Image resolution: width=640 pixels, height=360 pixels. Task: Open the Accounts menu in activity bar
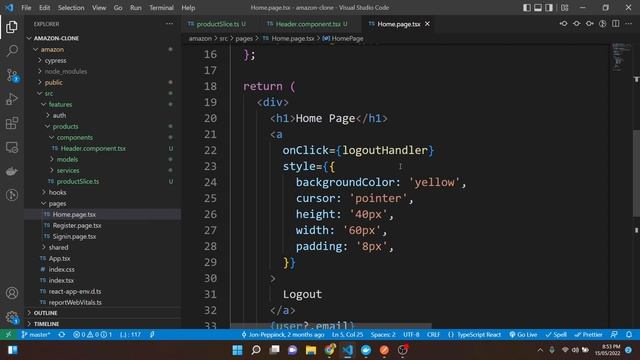click(12, 293)
